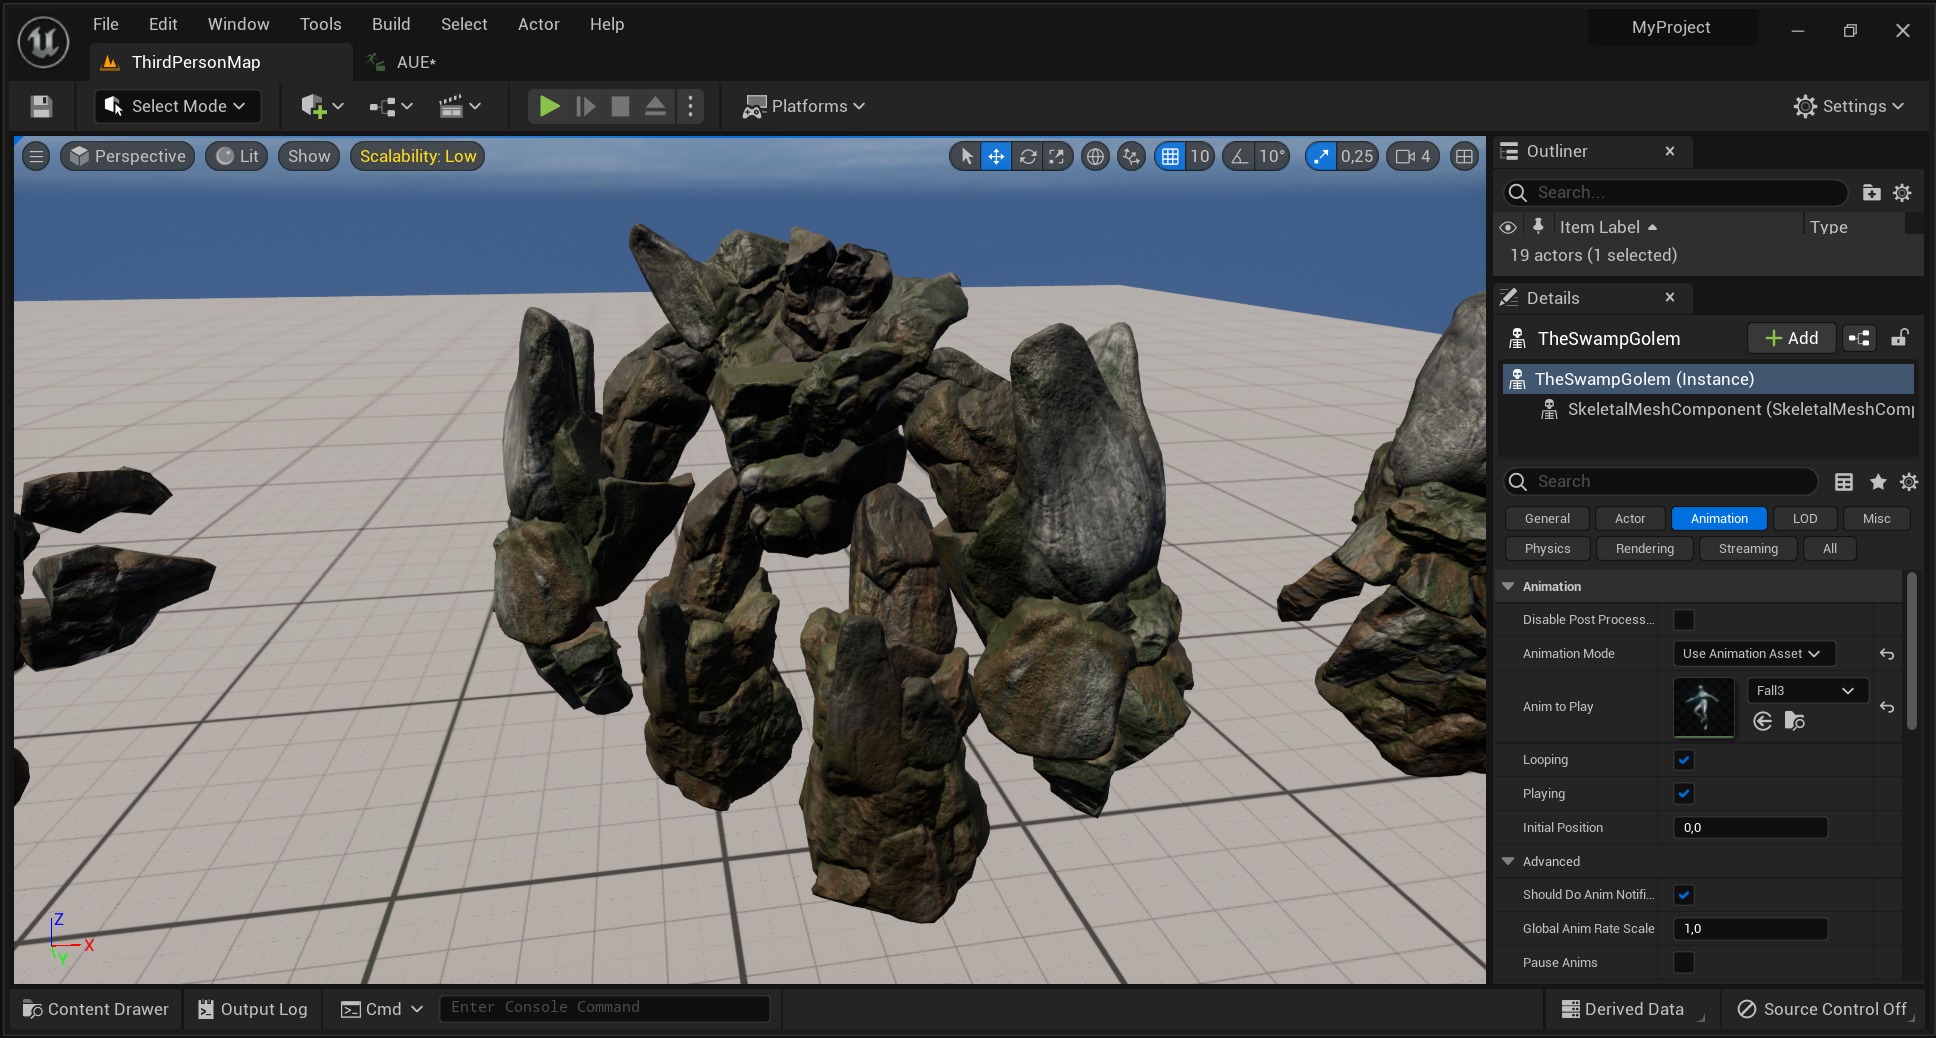Open the Cinematics clapperboard menu
The height and width of the screenshot is (1038, 1936).
tap(459, 106)
